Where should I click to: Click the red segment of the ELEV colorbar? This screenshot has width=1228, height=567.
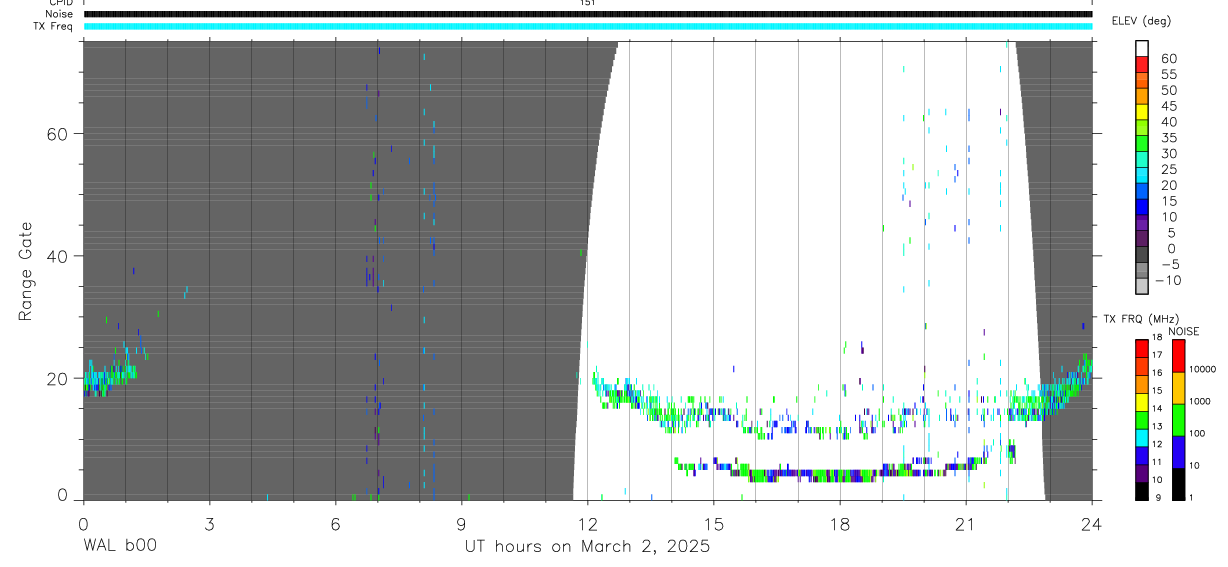pos(1142,66)
